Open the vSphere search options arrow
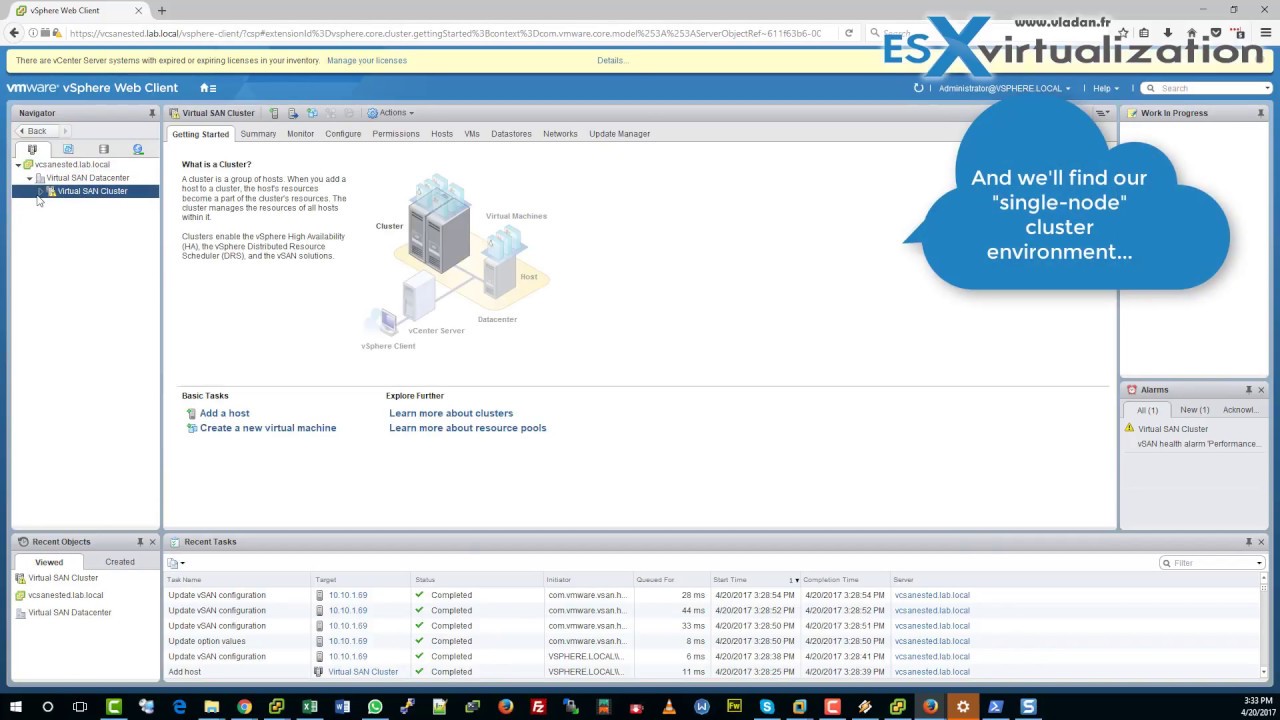This screenshot has width=1280, height=720. click(x=1268, y=88)
